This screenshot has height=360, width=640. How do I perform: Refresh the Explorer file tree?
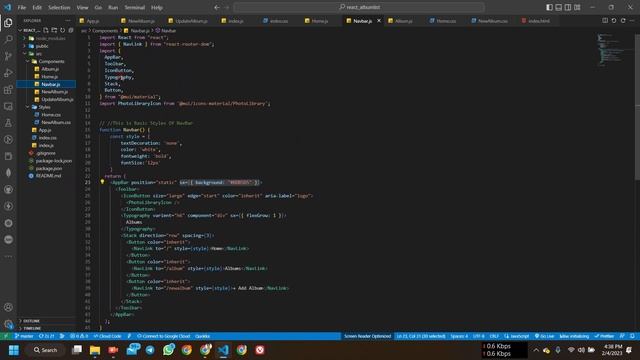click(62, 30)
